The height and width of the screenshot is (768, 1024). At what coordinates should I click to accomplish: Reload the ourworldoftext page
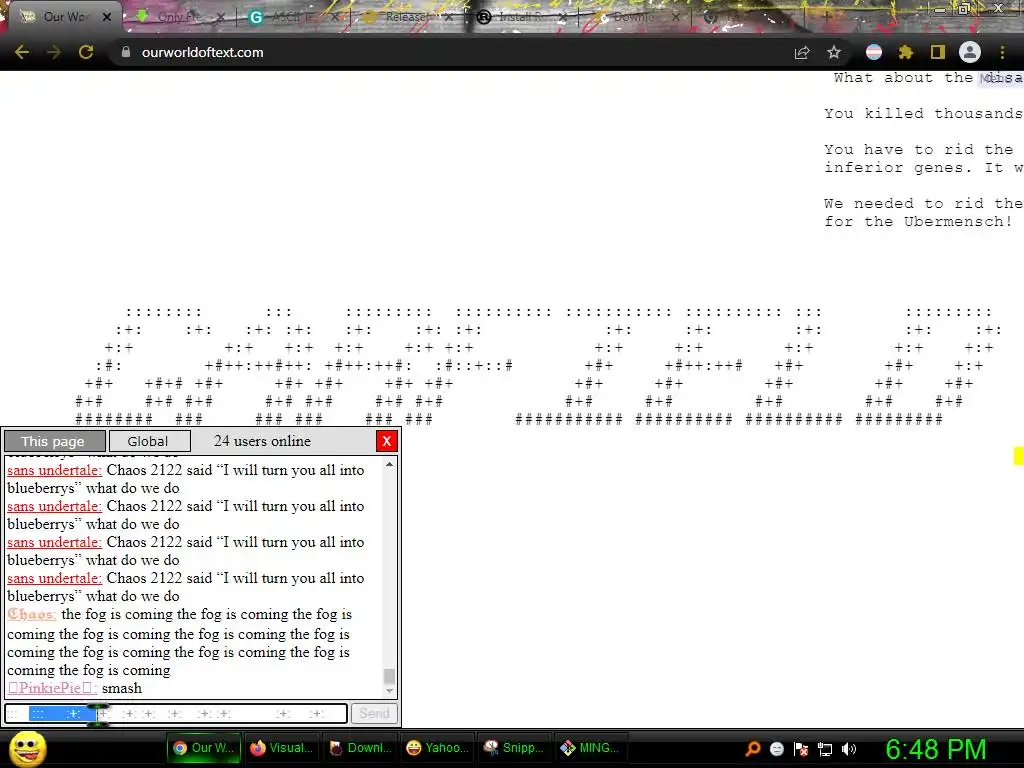pyautogui.click(x=86, y=52)
